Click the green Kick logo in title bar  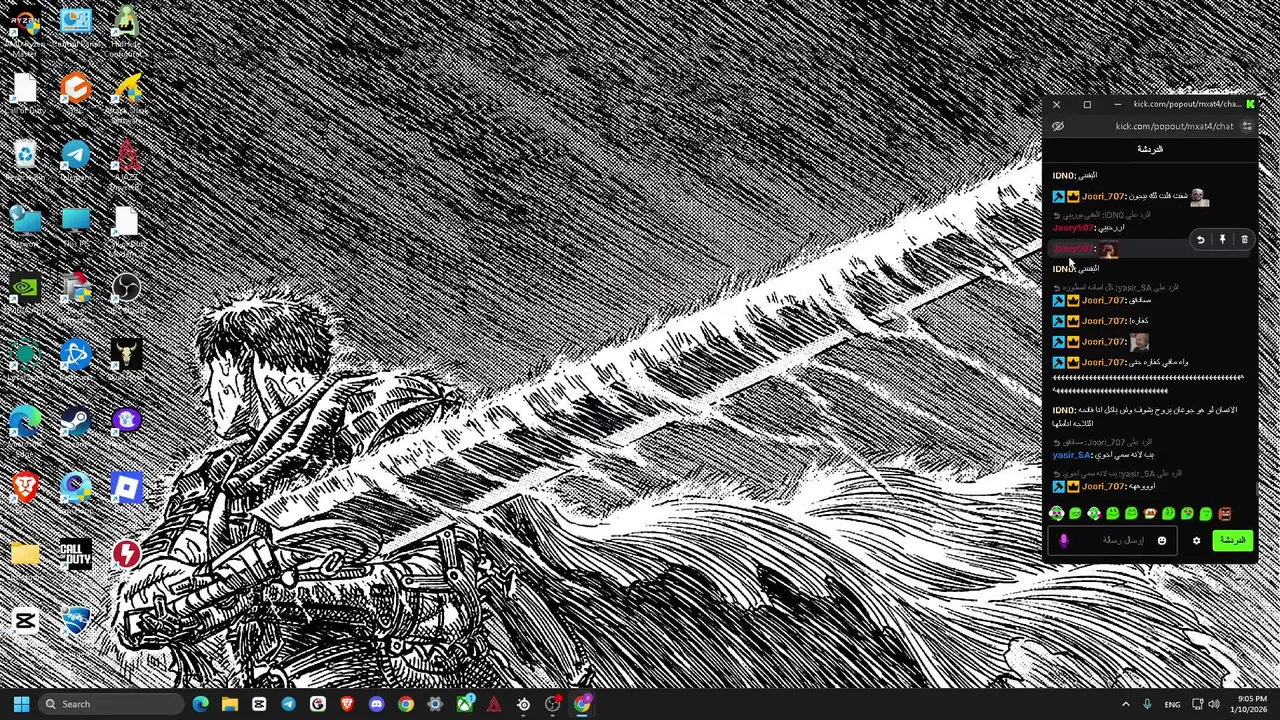point(1250,104)
